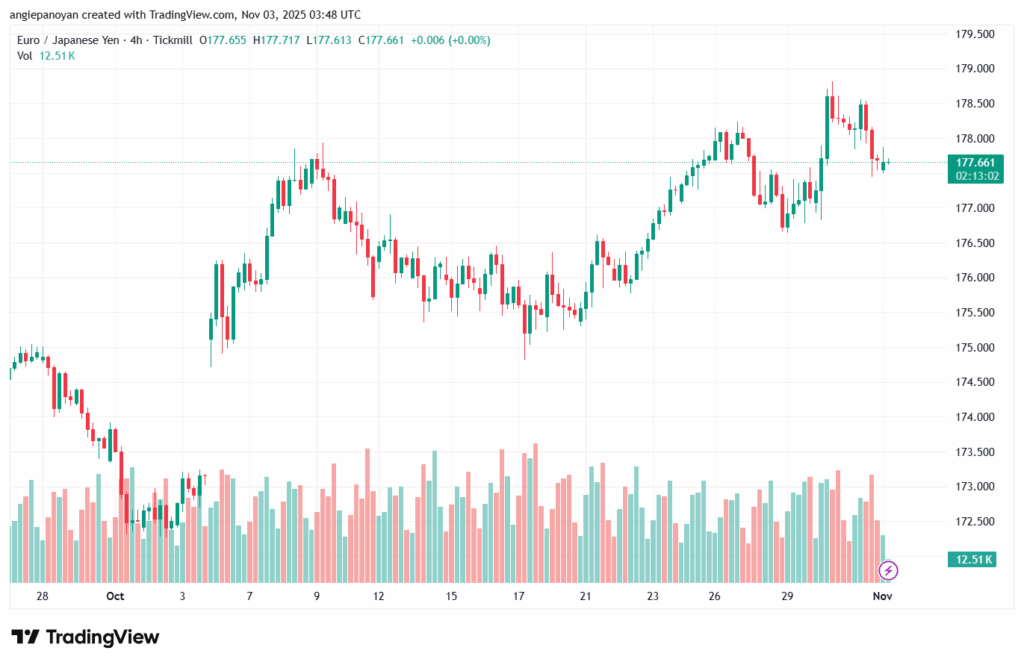Screen dimensions: 1024x665
Task: Click the TradingView logo
Action: click(85, 637)
